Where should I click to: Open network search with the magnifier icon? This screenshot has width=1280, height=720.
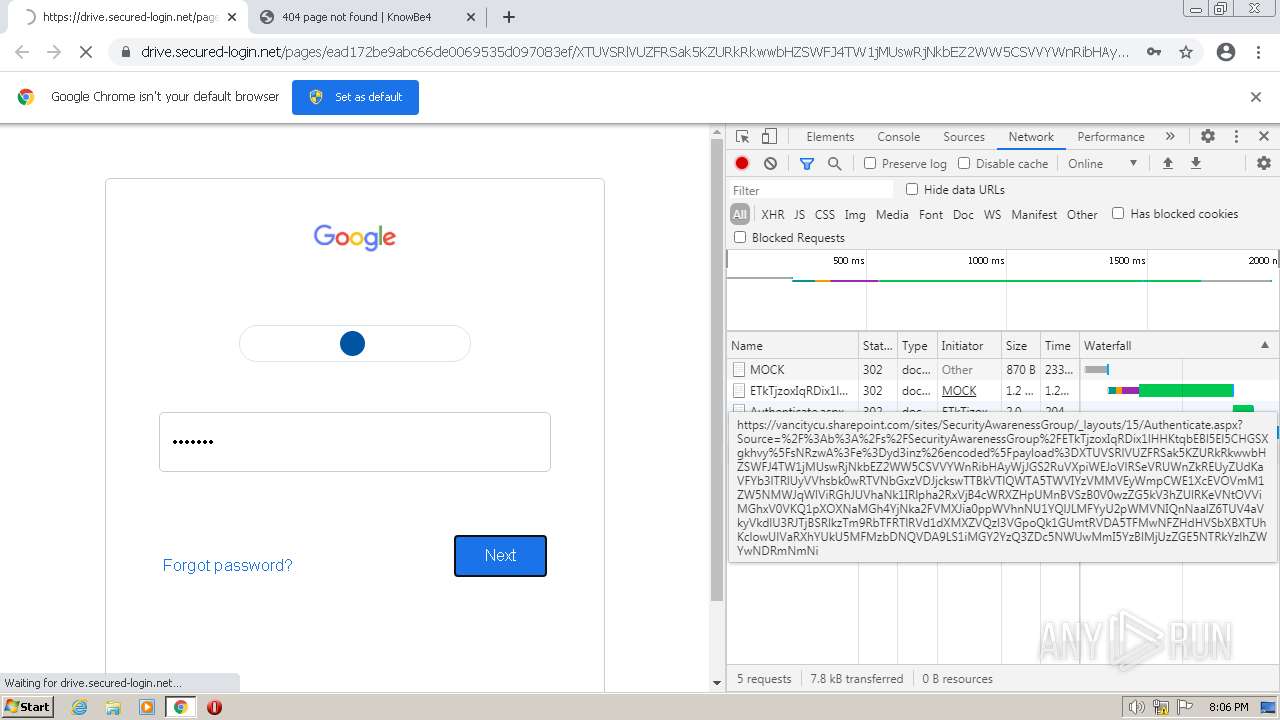tap(835, 163)
